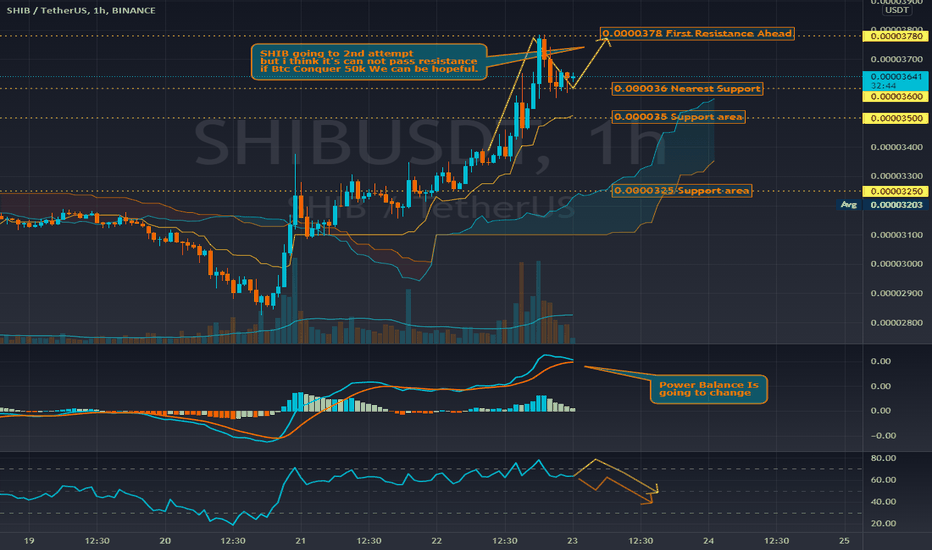Screen dimensions: 932x550
Task: Click the 60.00 value on RSI axis
Action: point(883,480)
